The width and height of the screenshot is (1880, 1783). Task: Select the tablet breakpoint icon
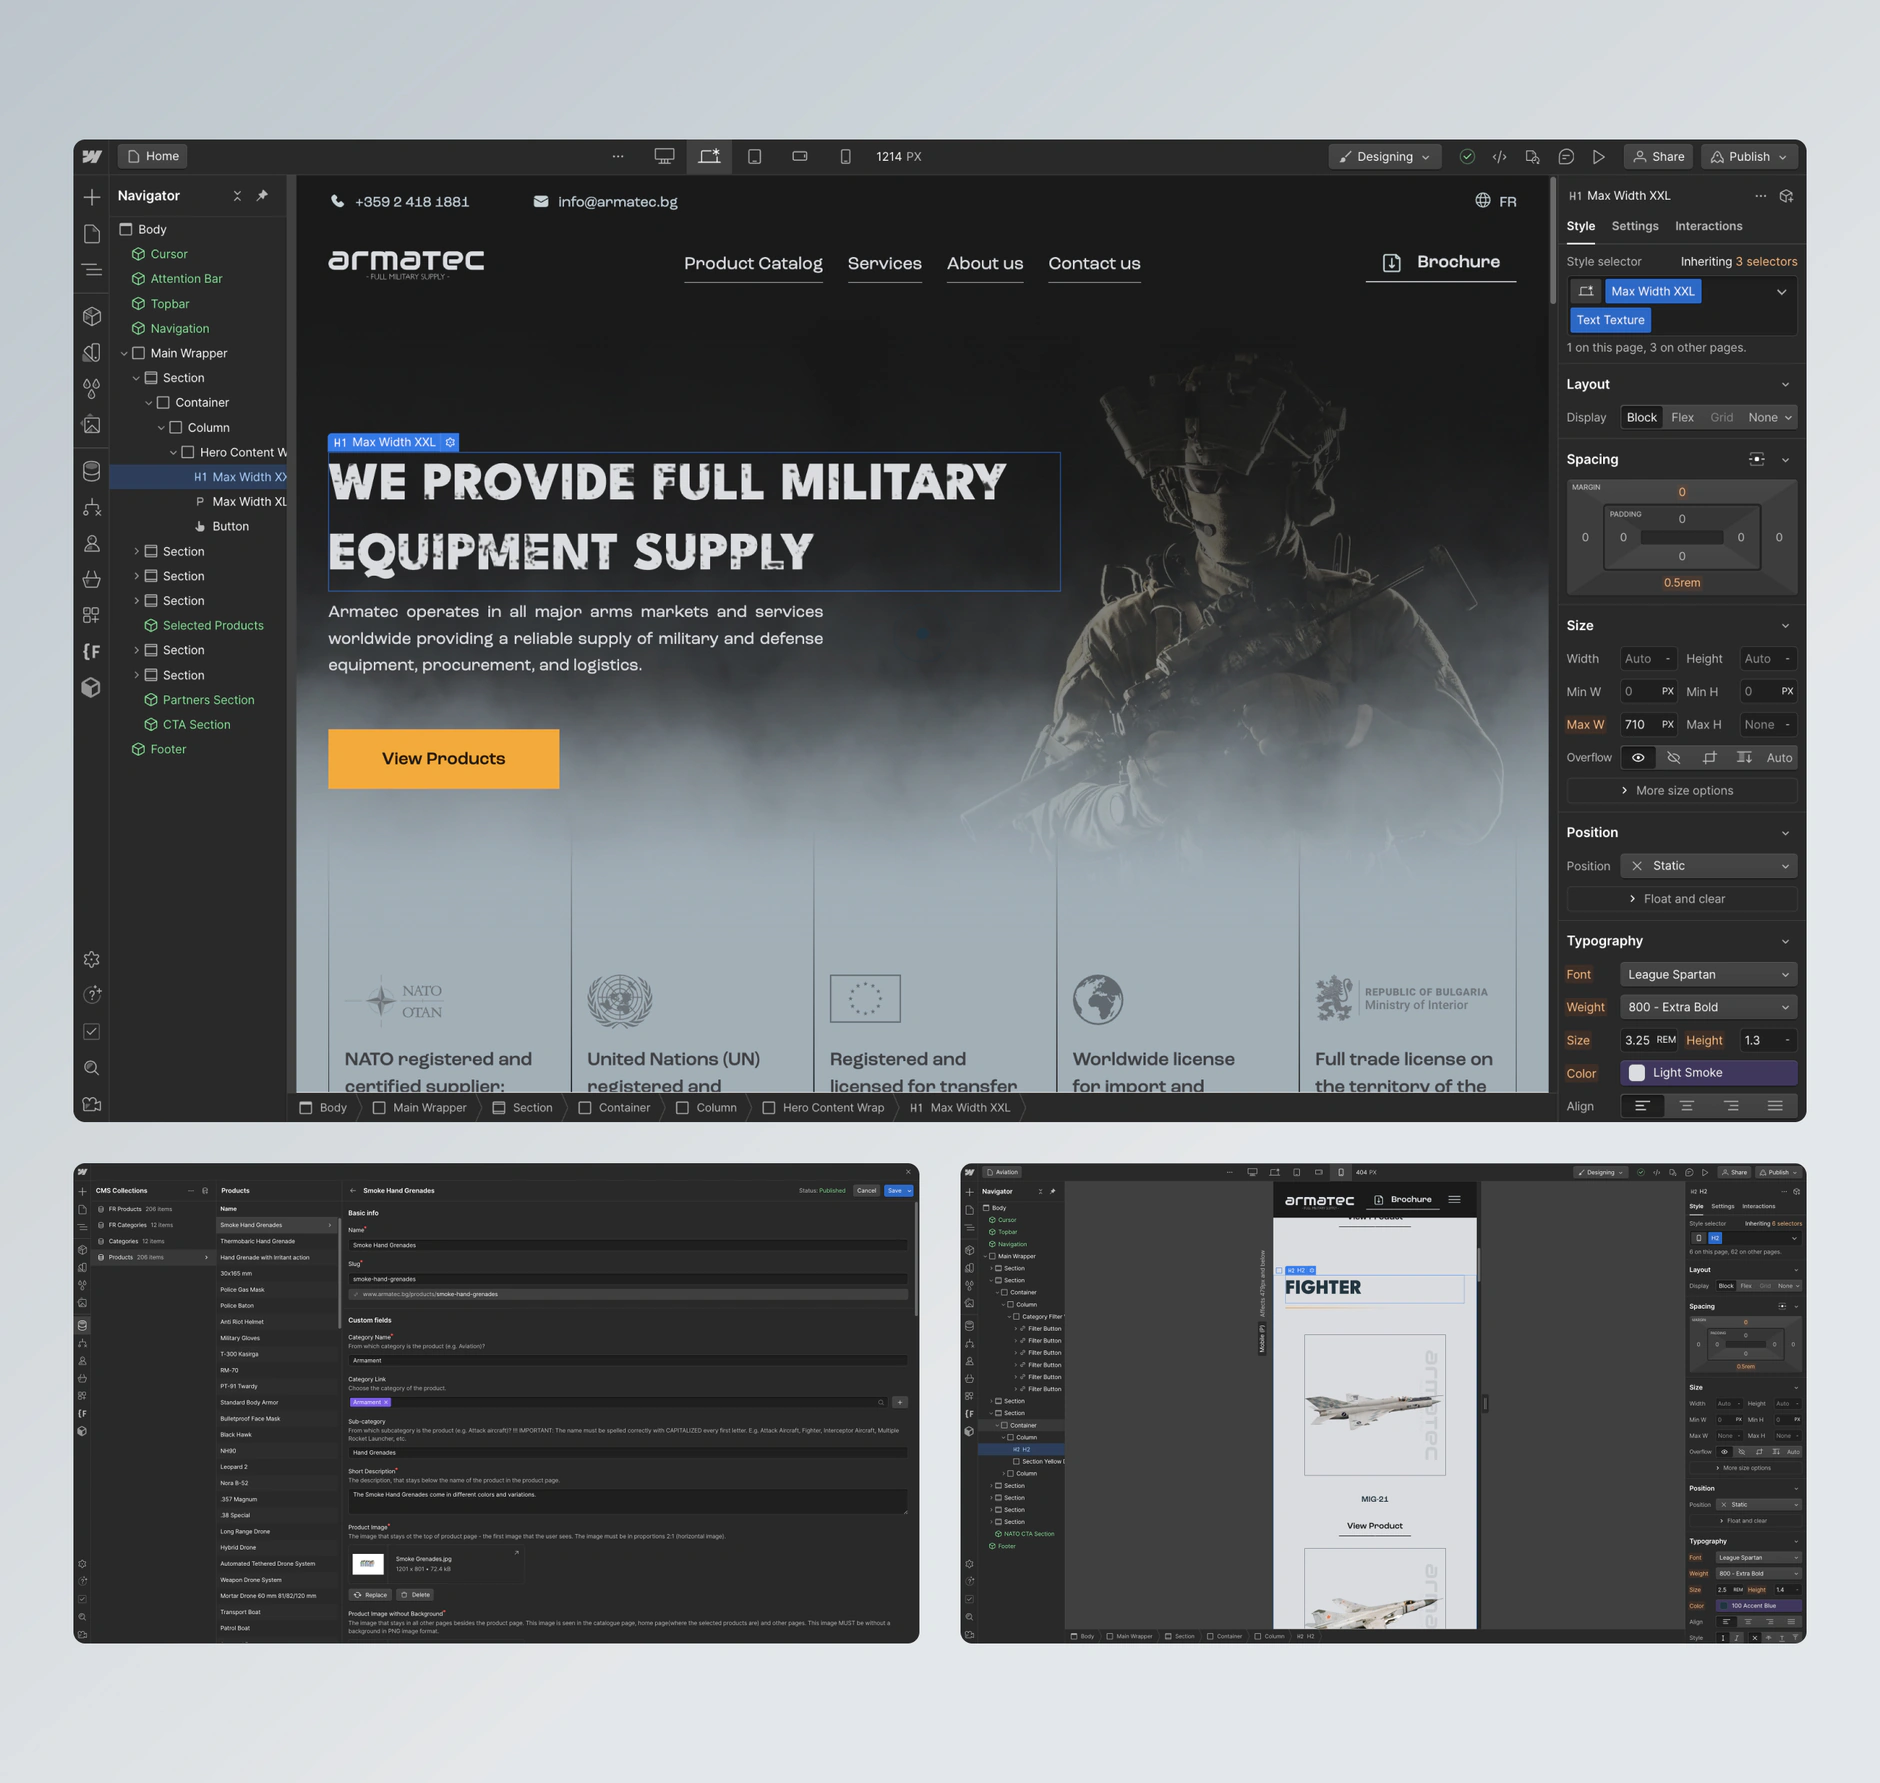(x=754, y=156)
